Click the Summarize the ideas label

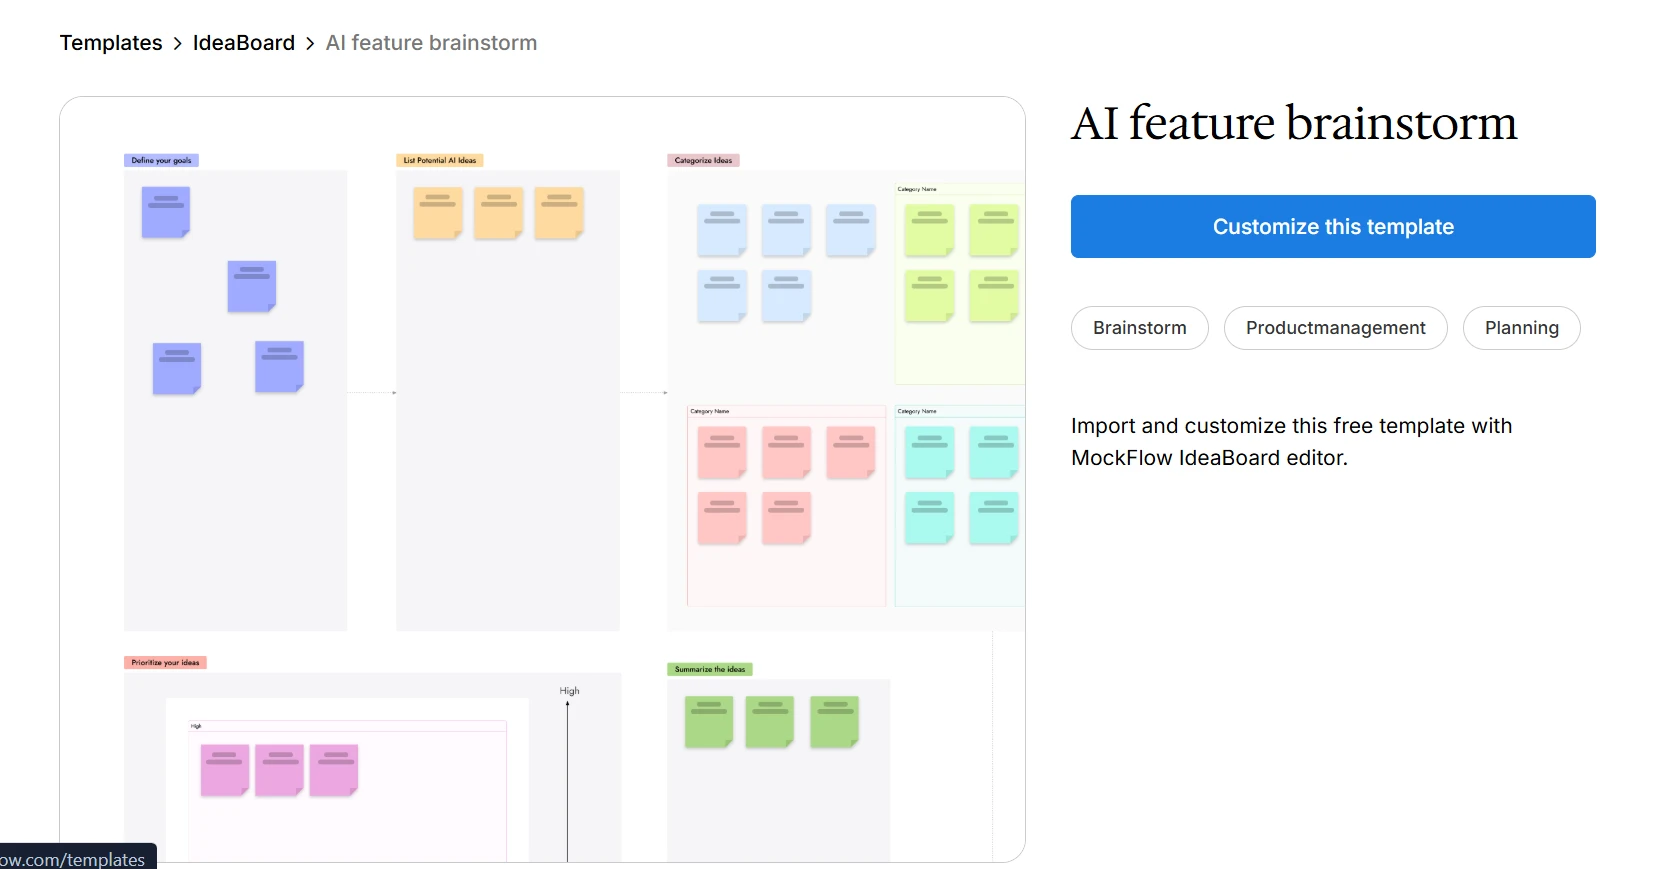click(x=710, y=669)
